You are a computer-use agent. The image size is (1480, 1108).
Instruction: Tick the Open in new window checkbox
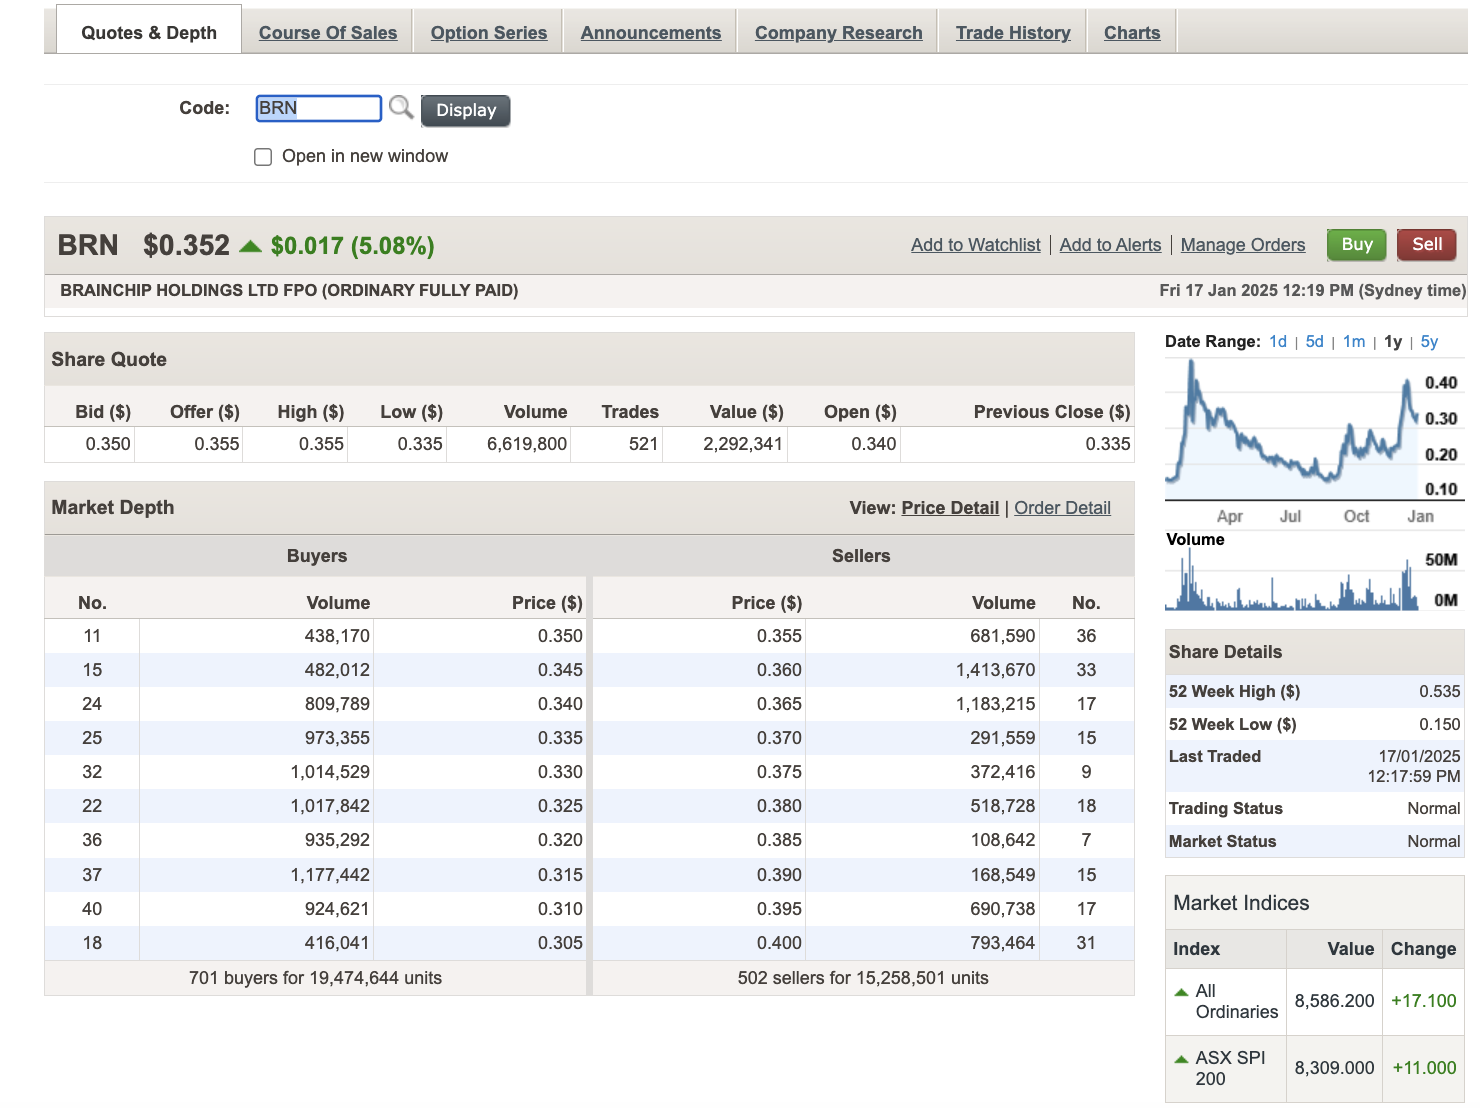[x=263, y=157]
